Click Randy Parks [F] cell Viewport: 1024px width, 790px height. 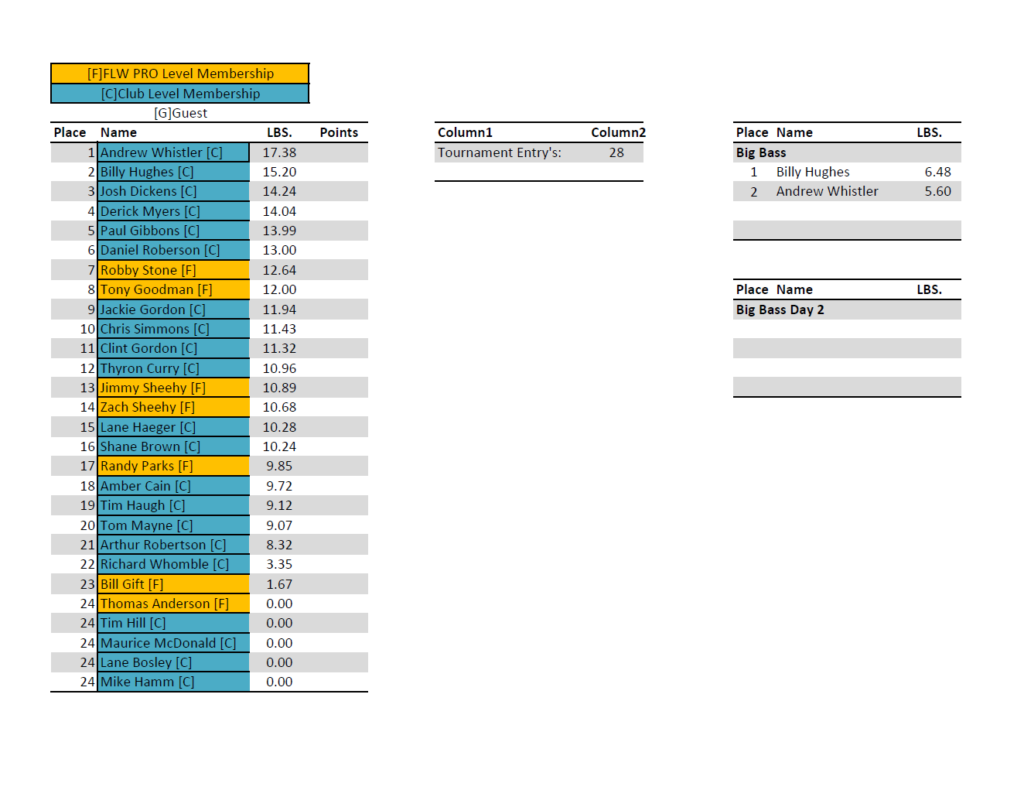[x=173, y=466]
